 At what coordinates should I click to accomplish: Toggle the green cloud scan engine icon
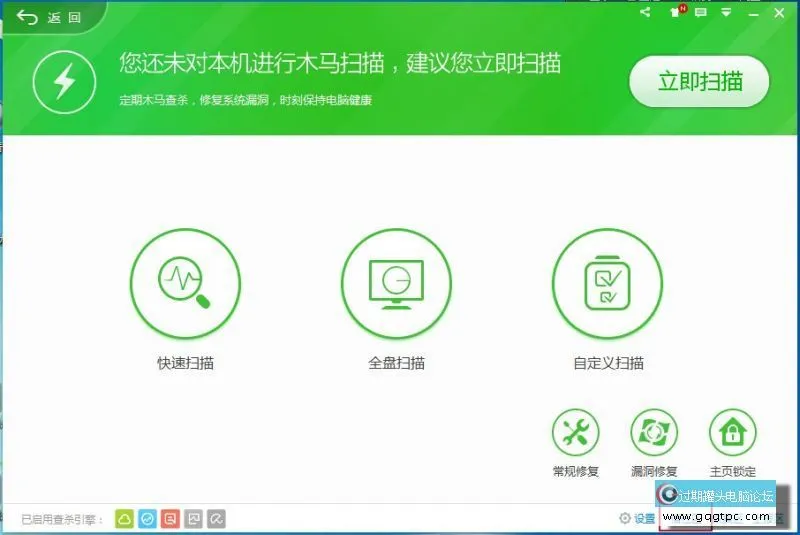124,519
